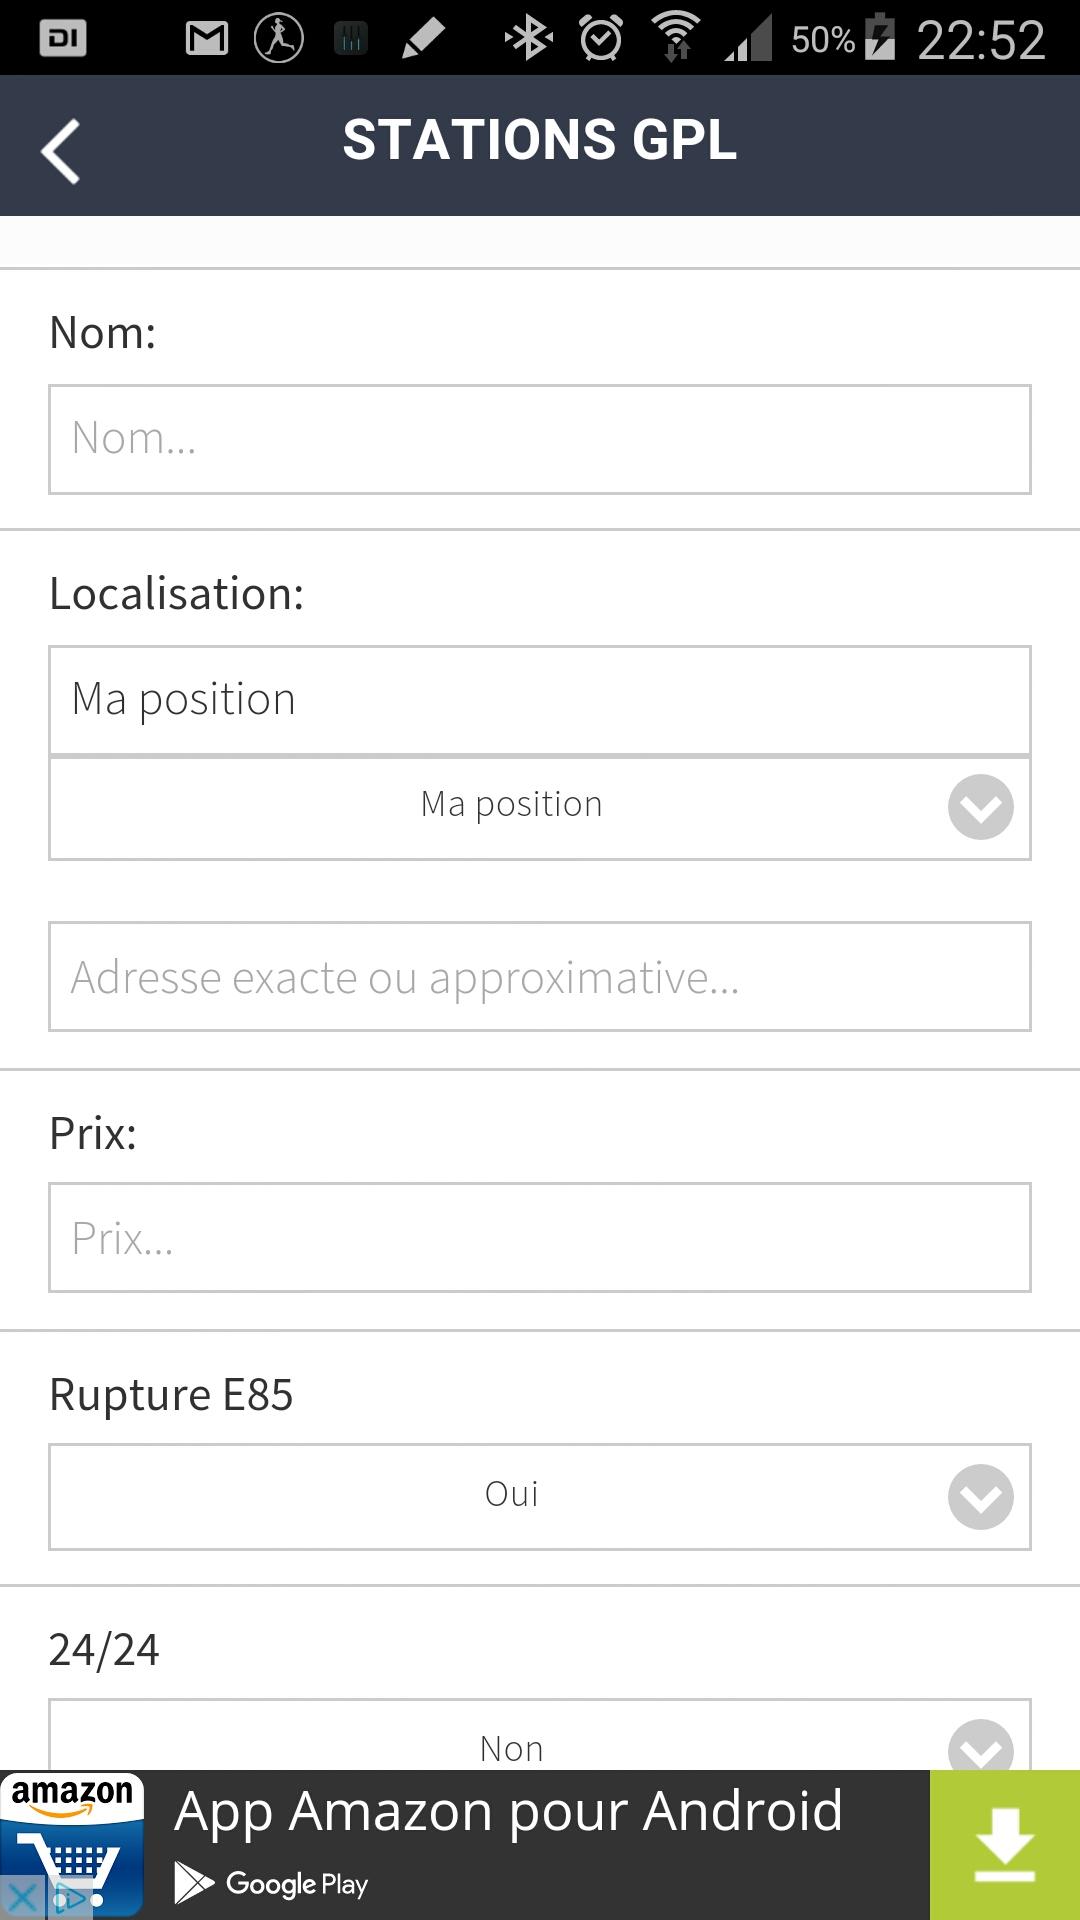1080x1920 pixels.
Task: Tap the Google Play badge
Action: (x=272, y=1884)
